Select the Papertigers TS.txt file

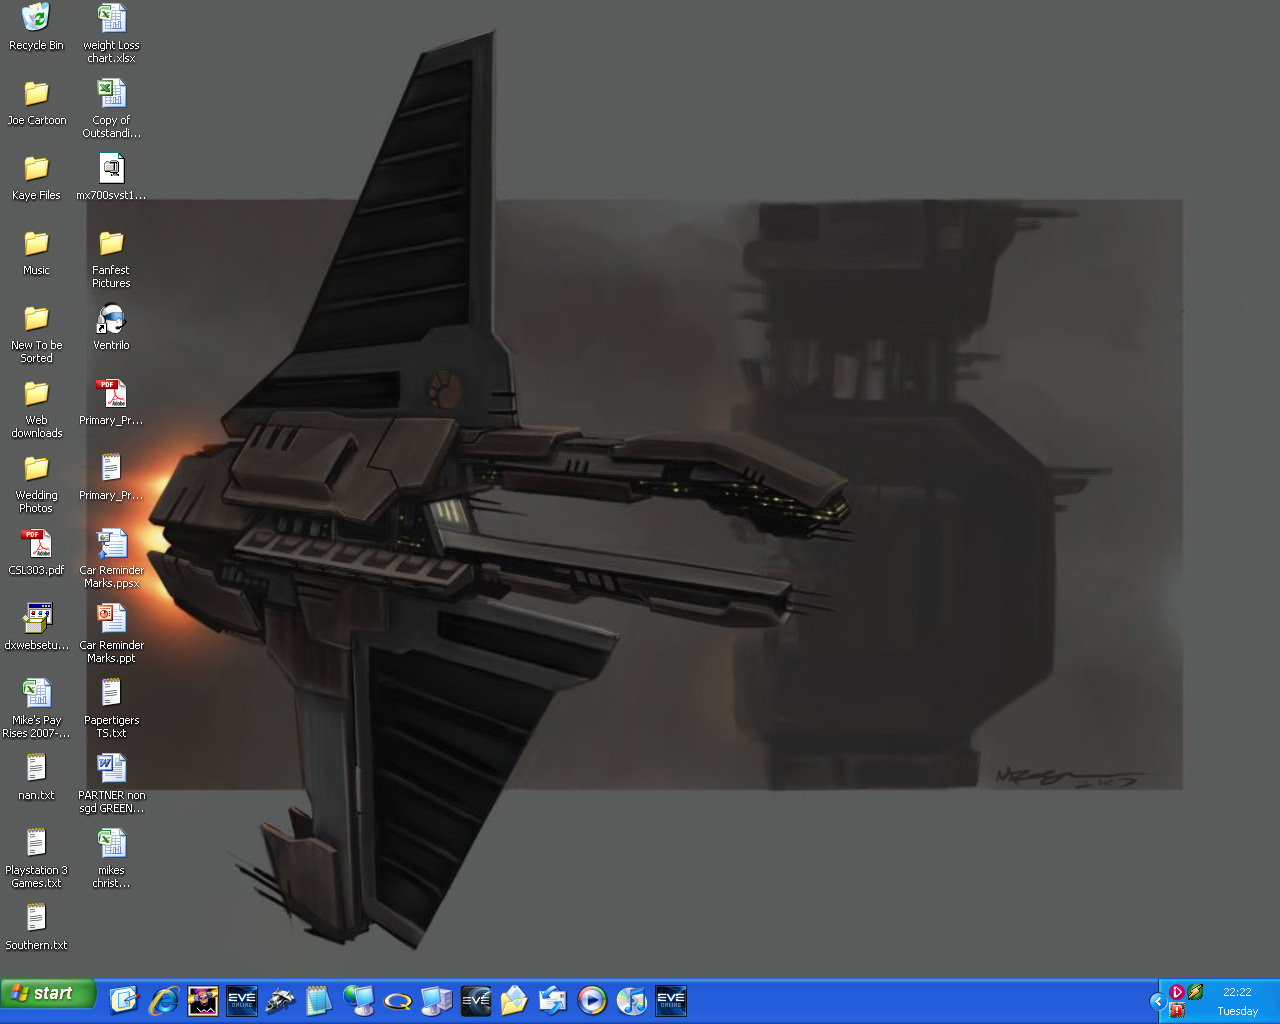click(x=111, y=708)
